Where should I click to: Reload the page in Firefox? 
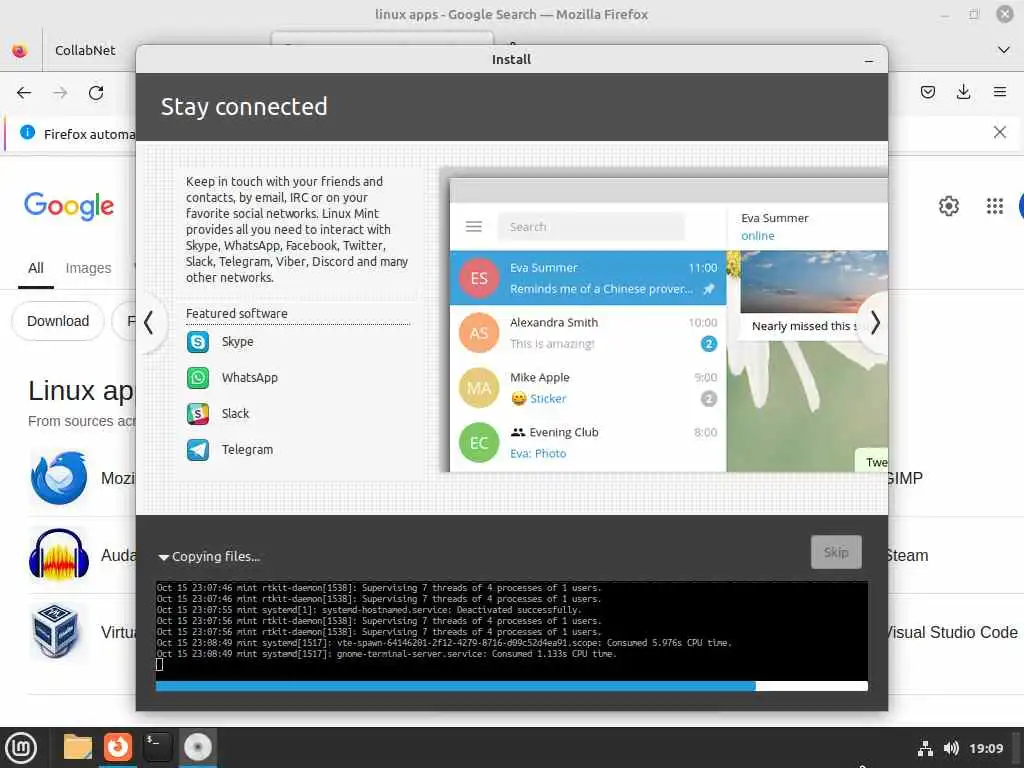pyautogui.click(x=96, y=93)
